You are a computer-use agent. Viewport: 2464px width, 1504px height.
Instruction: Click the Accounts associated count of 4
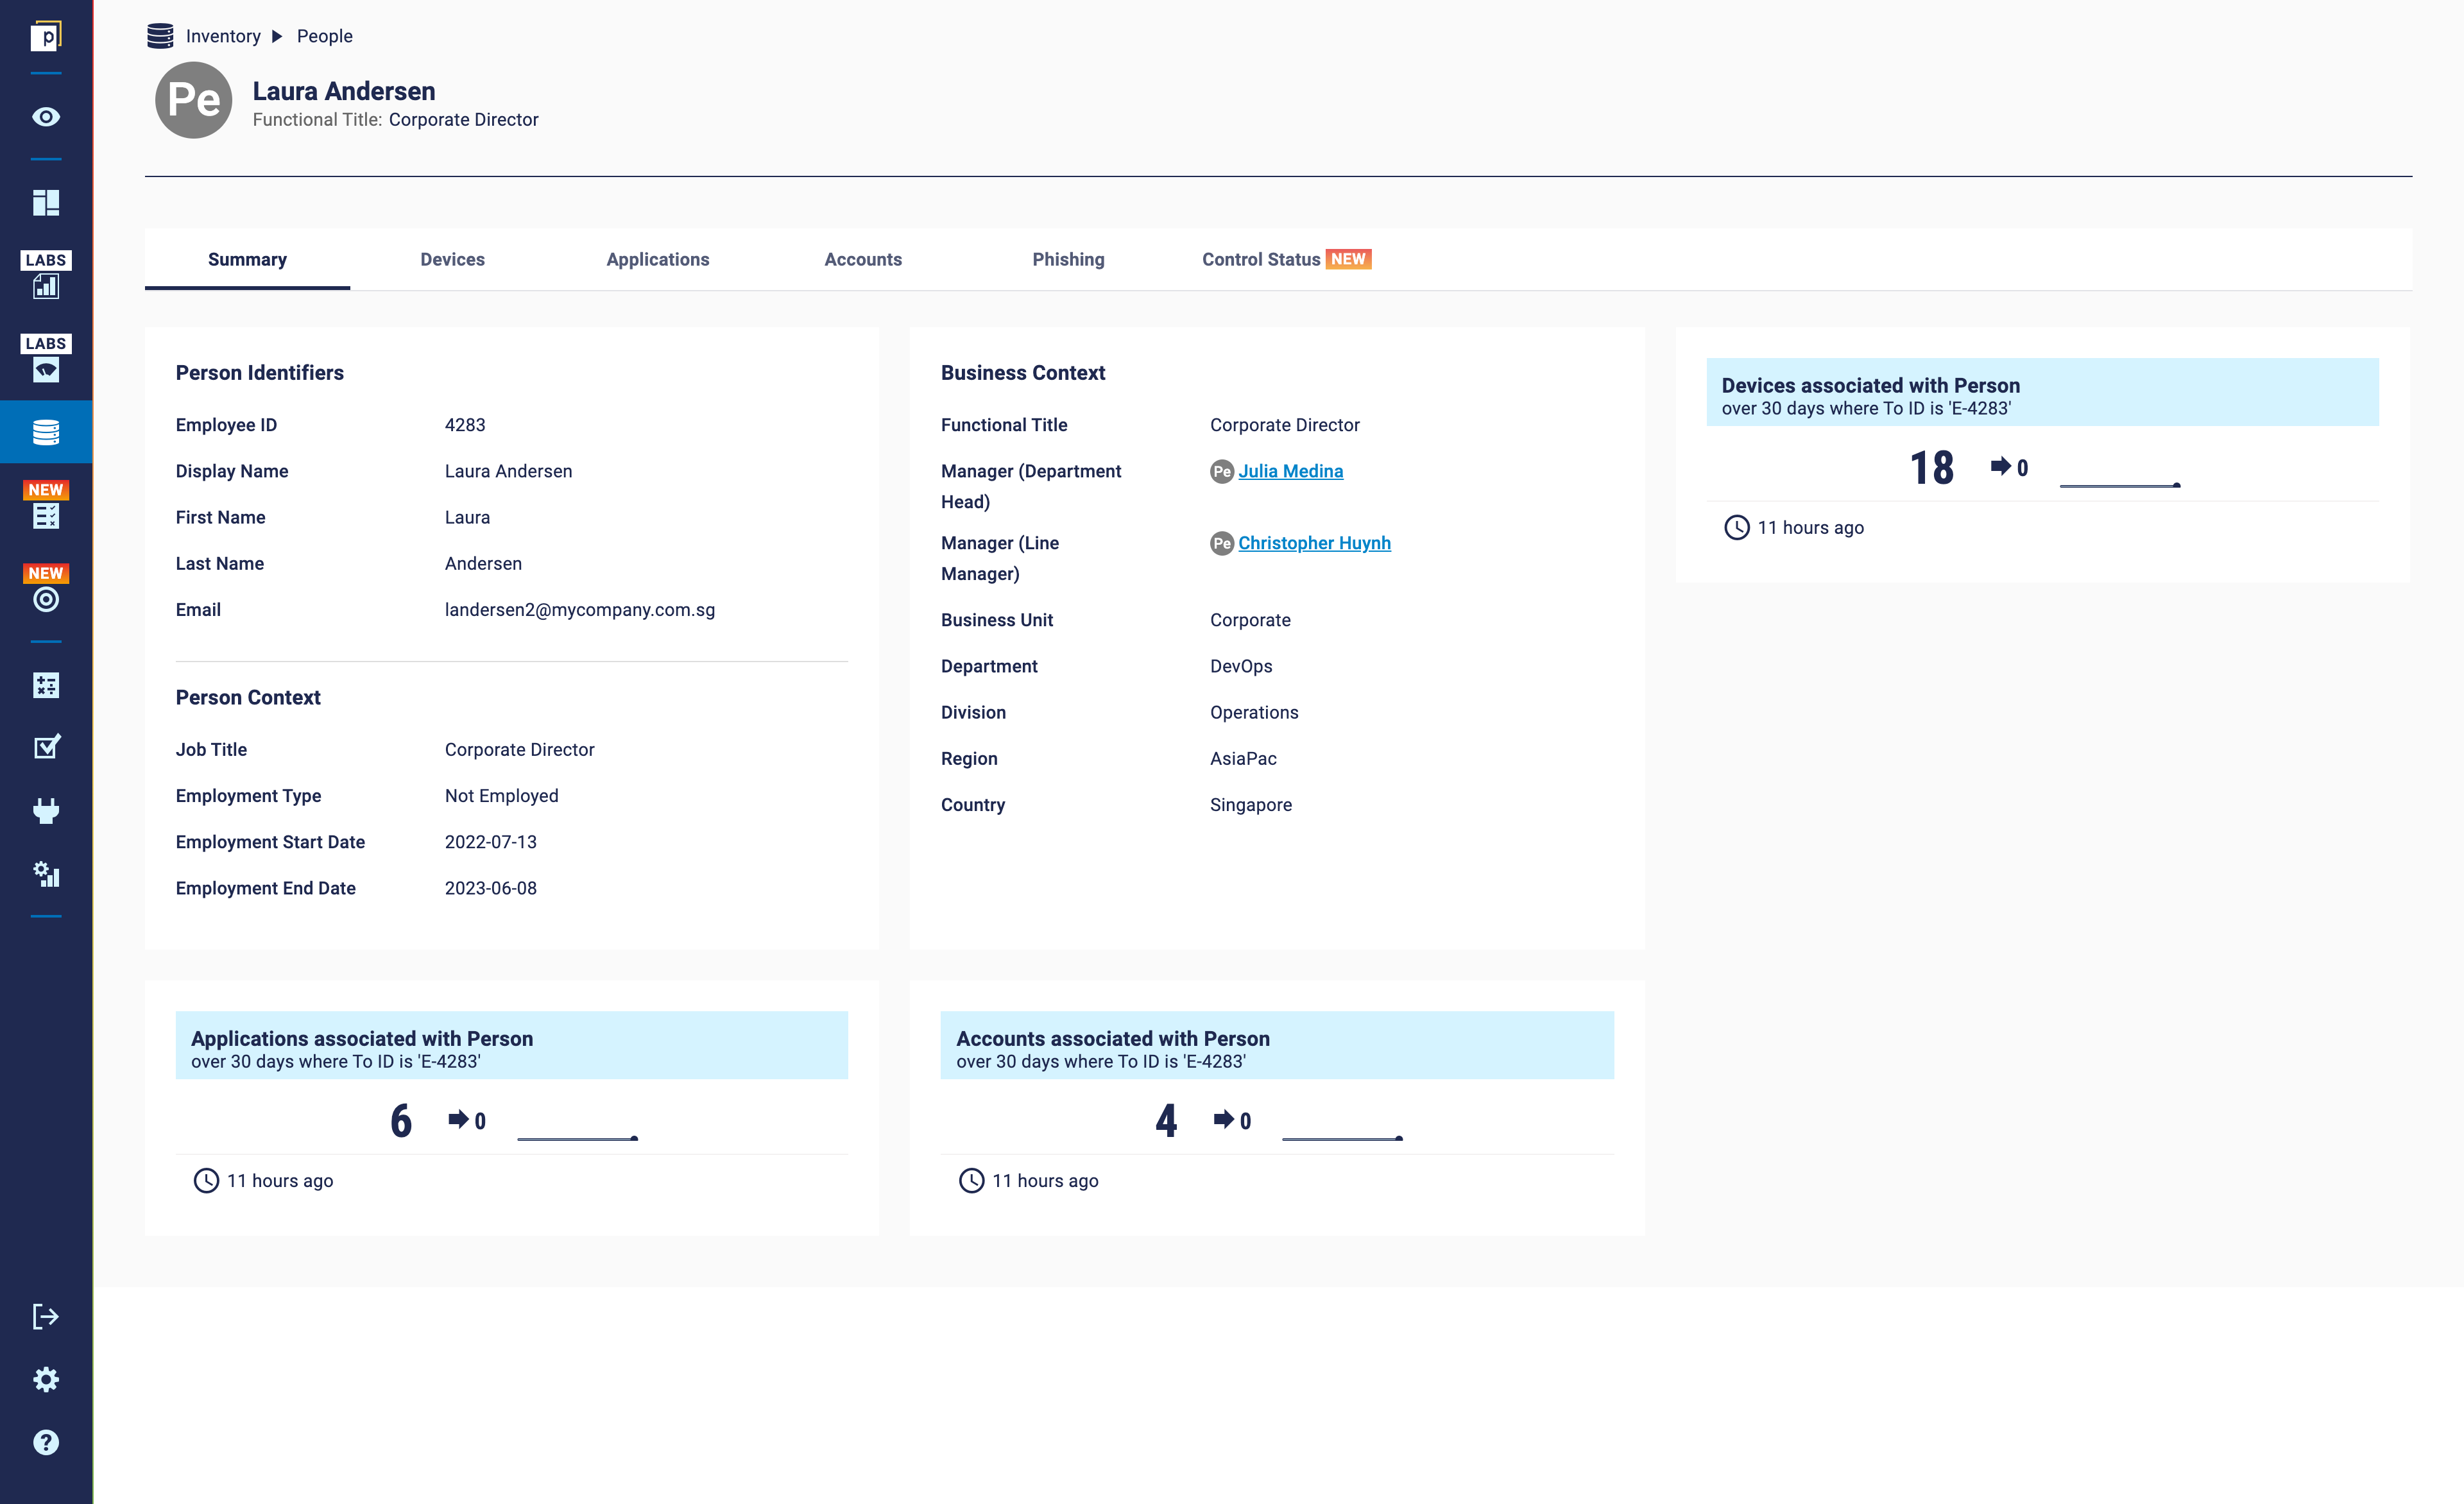tap(1166, 1120)
